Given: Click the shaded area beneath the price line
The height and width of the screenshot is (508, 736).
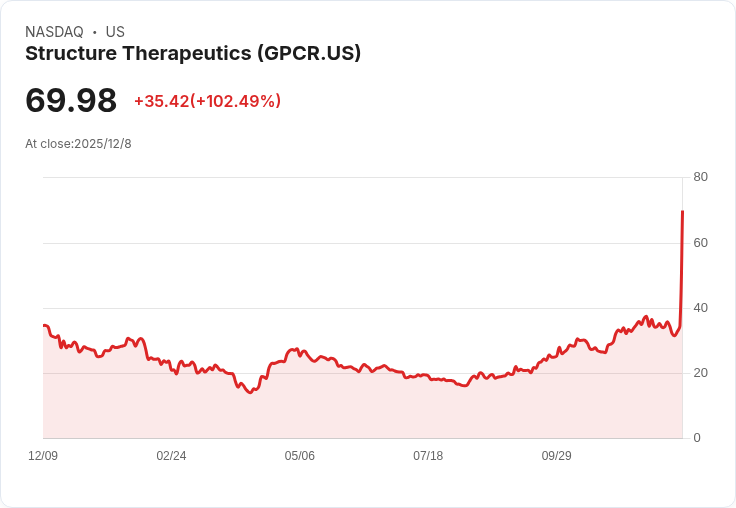Looking at the screenshot, I should (x=362, y=406).
